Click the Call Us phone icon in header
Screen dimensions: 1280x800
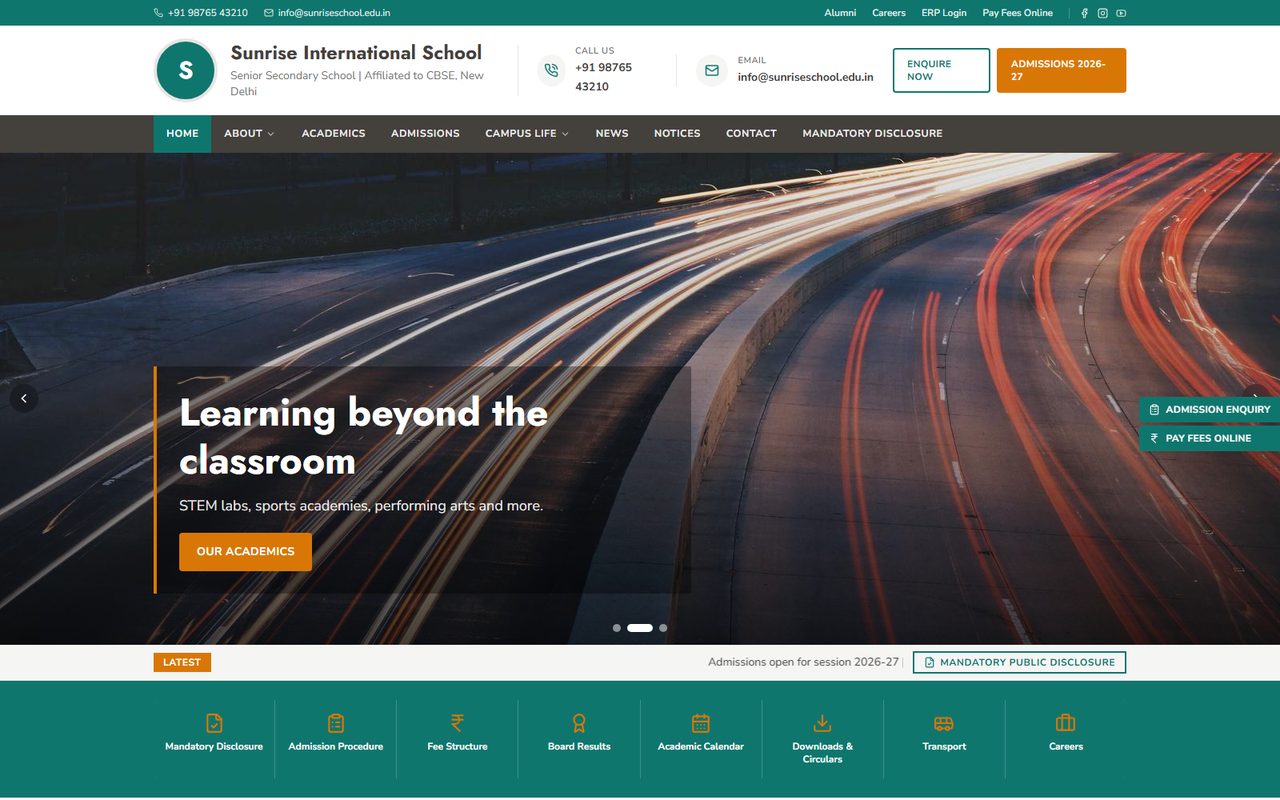pyautogui.click(x=551, y=70)
